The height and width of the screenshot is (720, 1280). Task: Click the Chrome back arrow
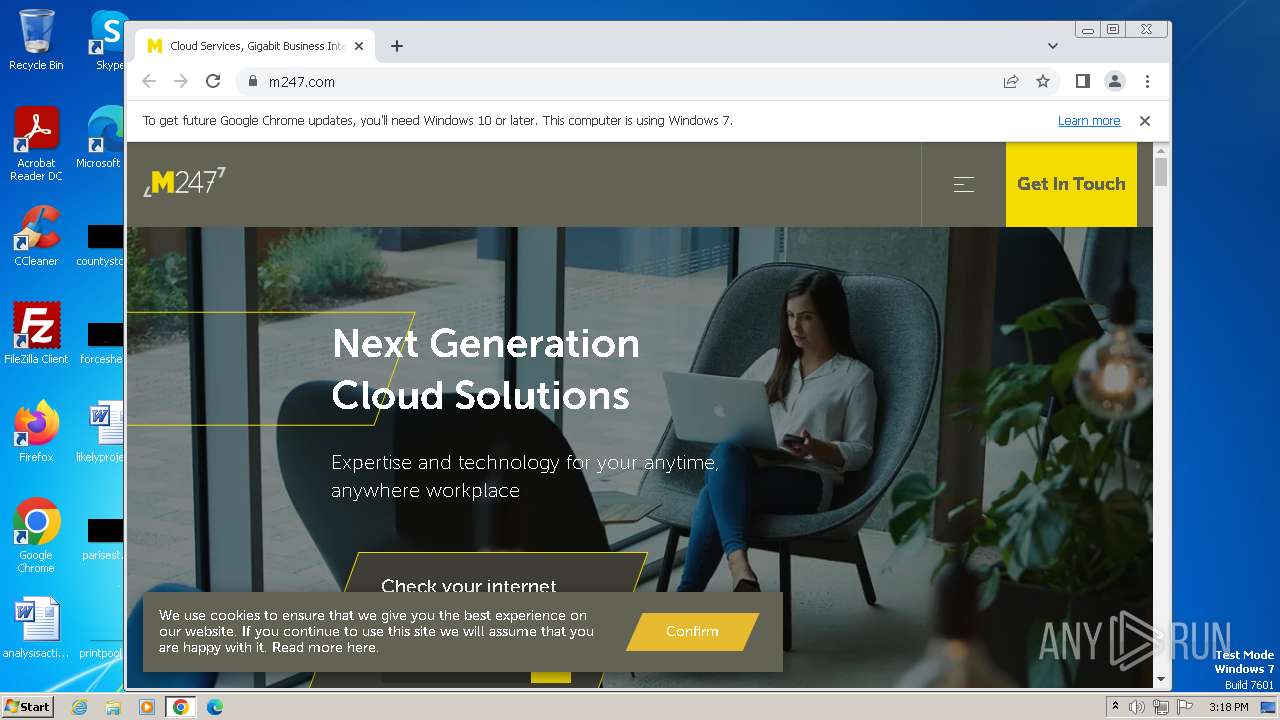pos(149,82)
